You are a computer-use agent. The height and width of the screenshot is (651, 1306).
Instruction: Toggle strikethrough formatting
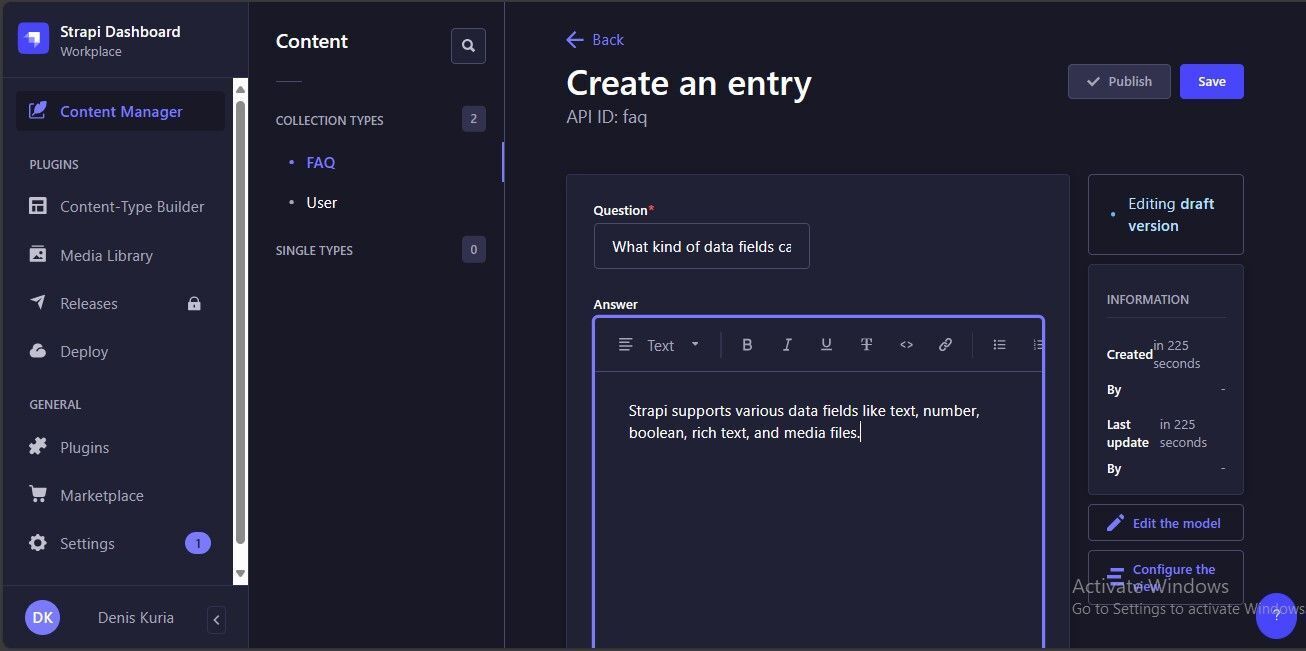click(x=866, y=345)
